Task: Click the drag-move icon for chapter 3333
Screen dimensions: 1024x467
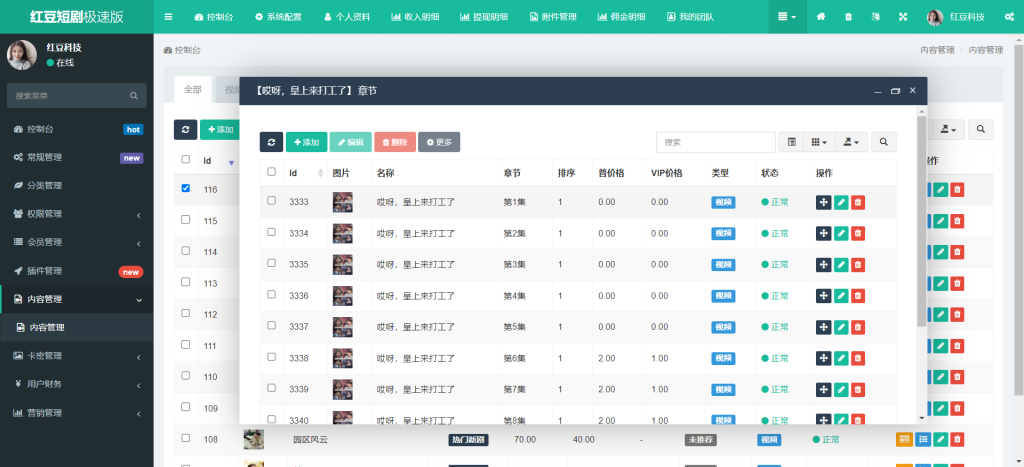Action: [x=823, y=202]
